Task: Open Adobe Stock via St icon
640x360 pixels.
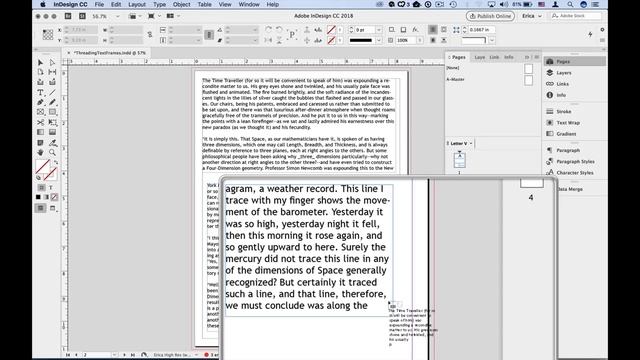Action: tap(82, 16)
